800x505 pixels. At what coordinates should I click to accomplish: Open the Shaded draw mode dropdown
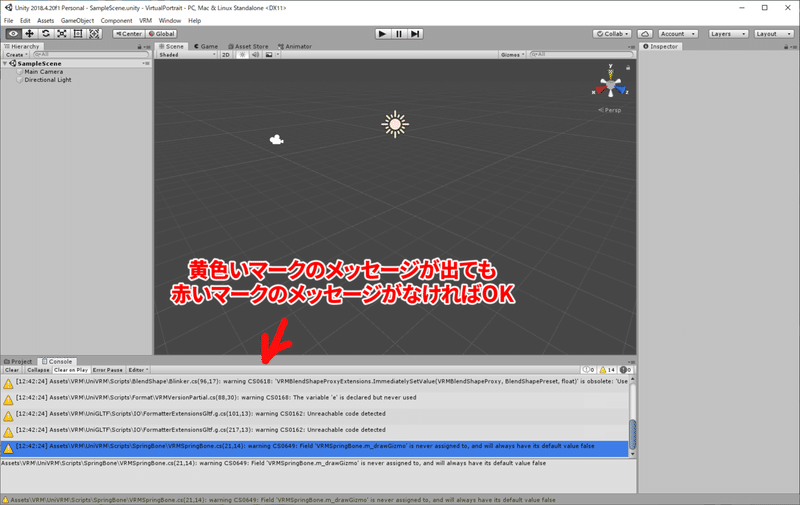pyautogui.click(x=186, y=55)
